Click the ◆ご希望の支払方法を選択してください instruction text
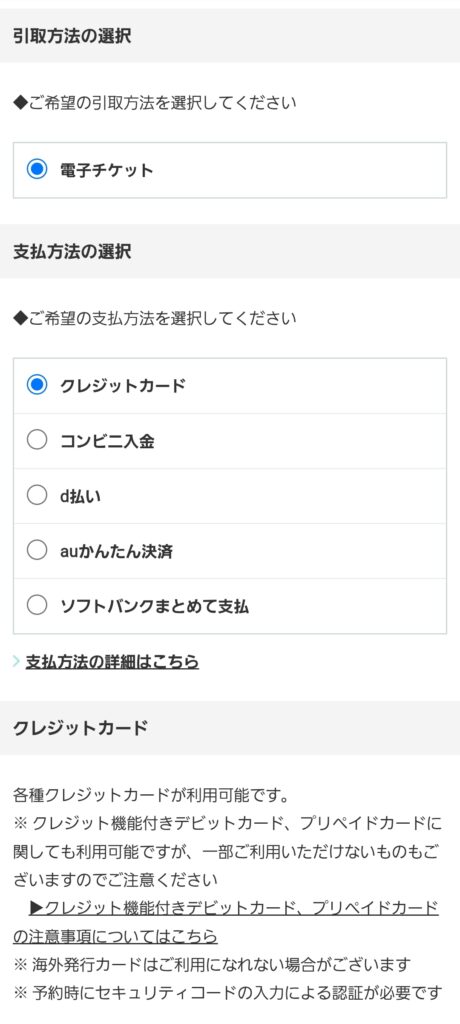Screen dimensions: 460x1024 click(x=154, y=319)
